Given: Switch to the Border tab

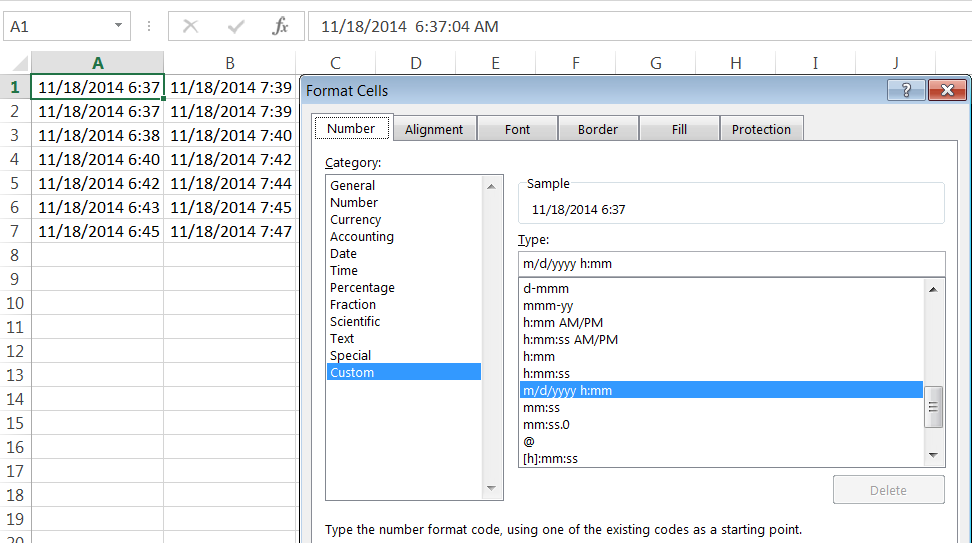Looking at the screenshot, I should pyautogui.click(x=598, y=129).
